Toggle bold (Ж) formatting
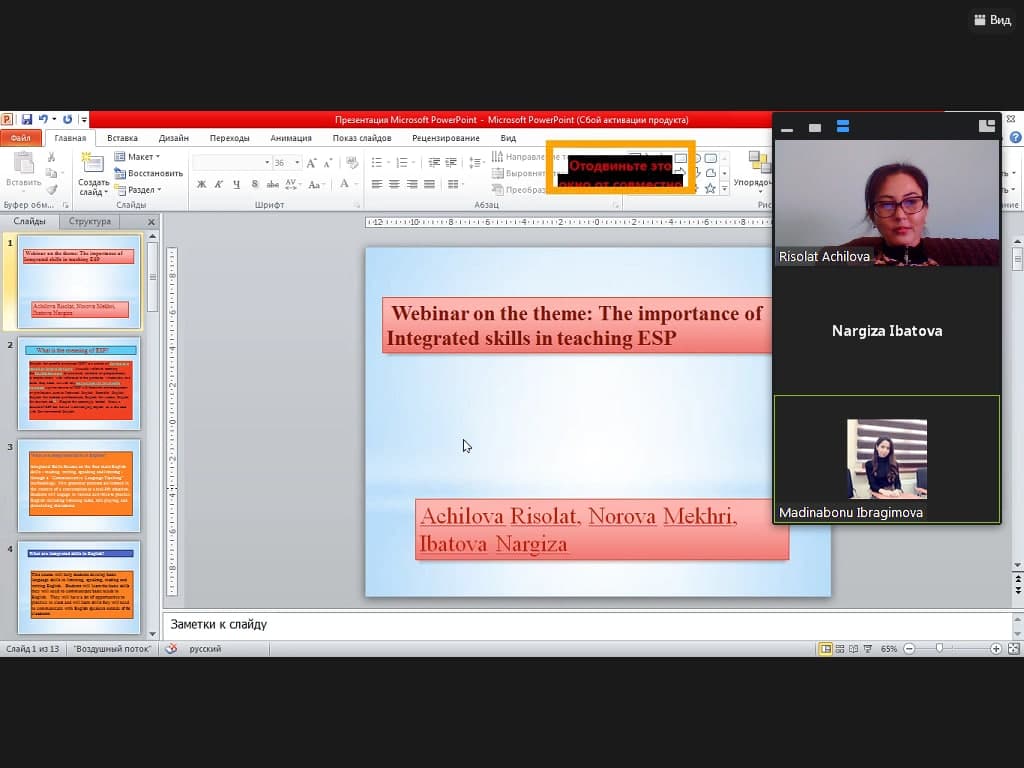This screenshot has height=768, width=1024. tap(201, 184)
